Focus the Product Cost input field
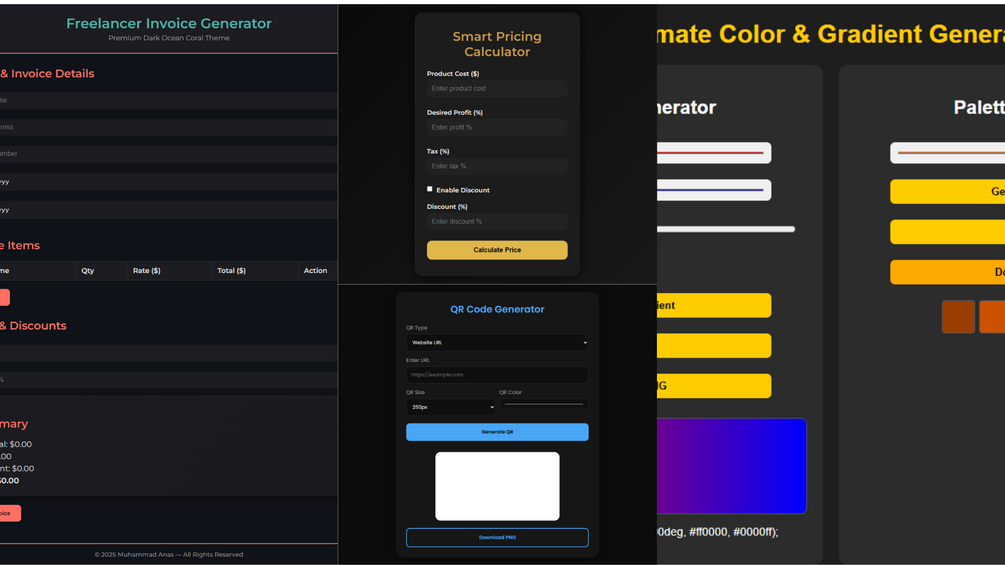The image size is (1005, 565). pyautogui.click(x=497, y=88)
